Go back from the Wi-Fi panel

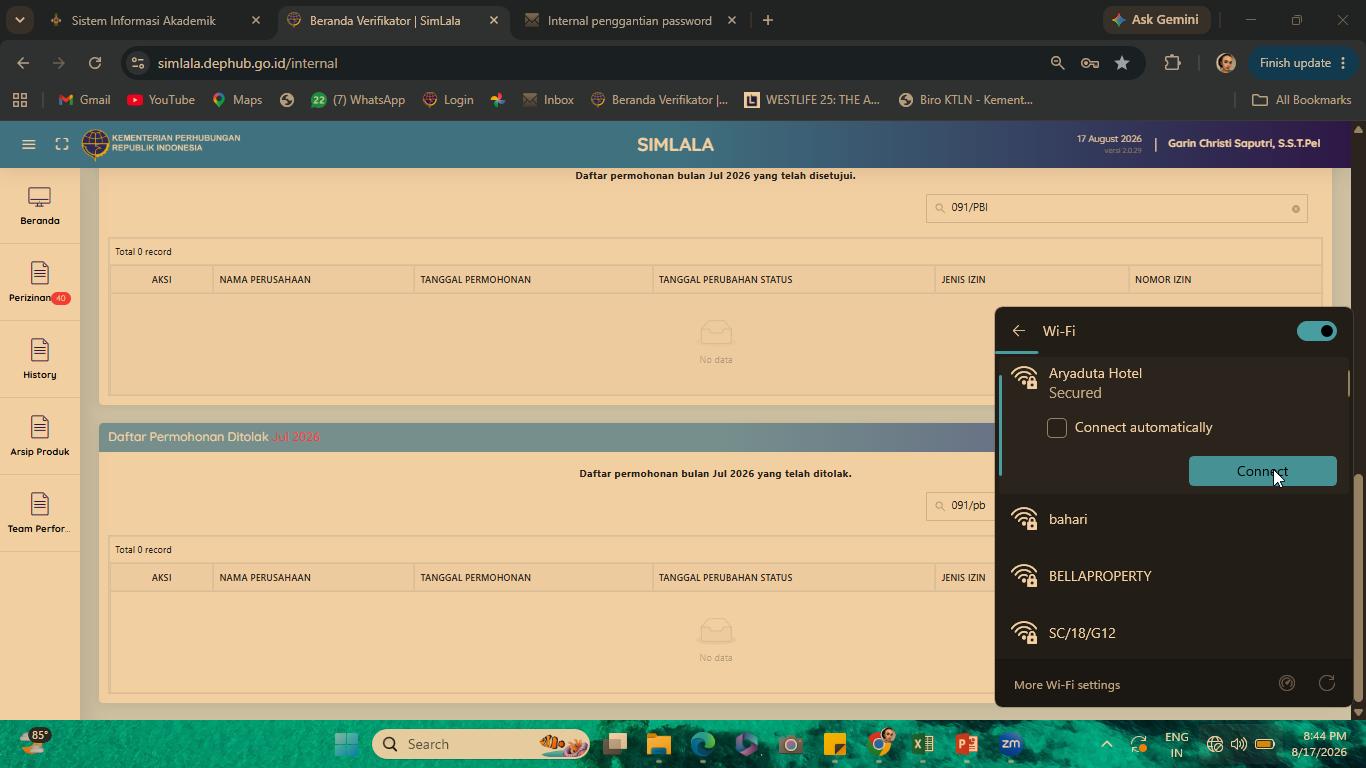pos(1019,331)
